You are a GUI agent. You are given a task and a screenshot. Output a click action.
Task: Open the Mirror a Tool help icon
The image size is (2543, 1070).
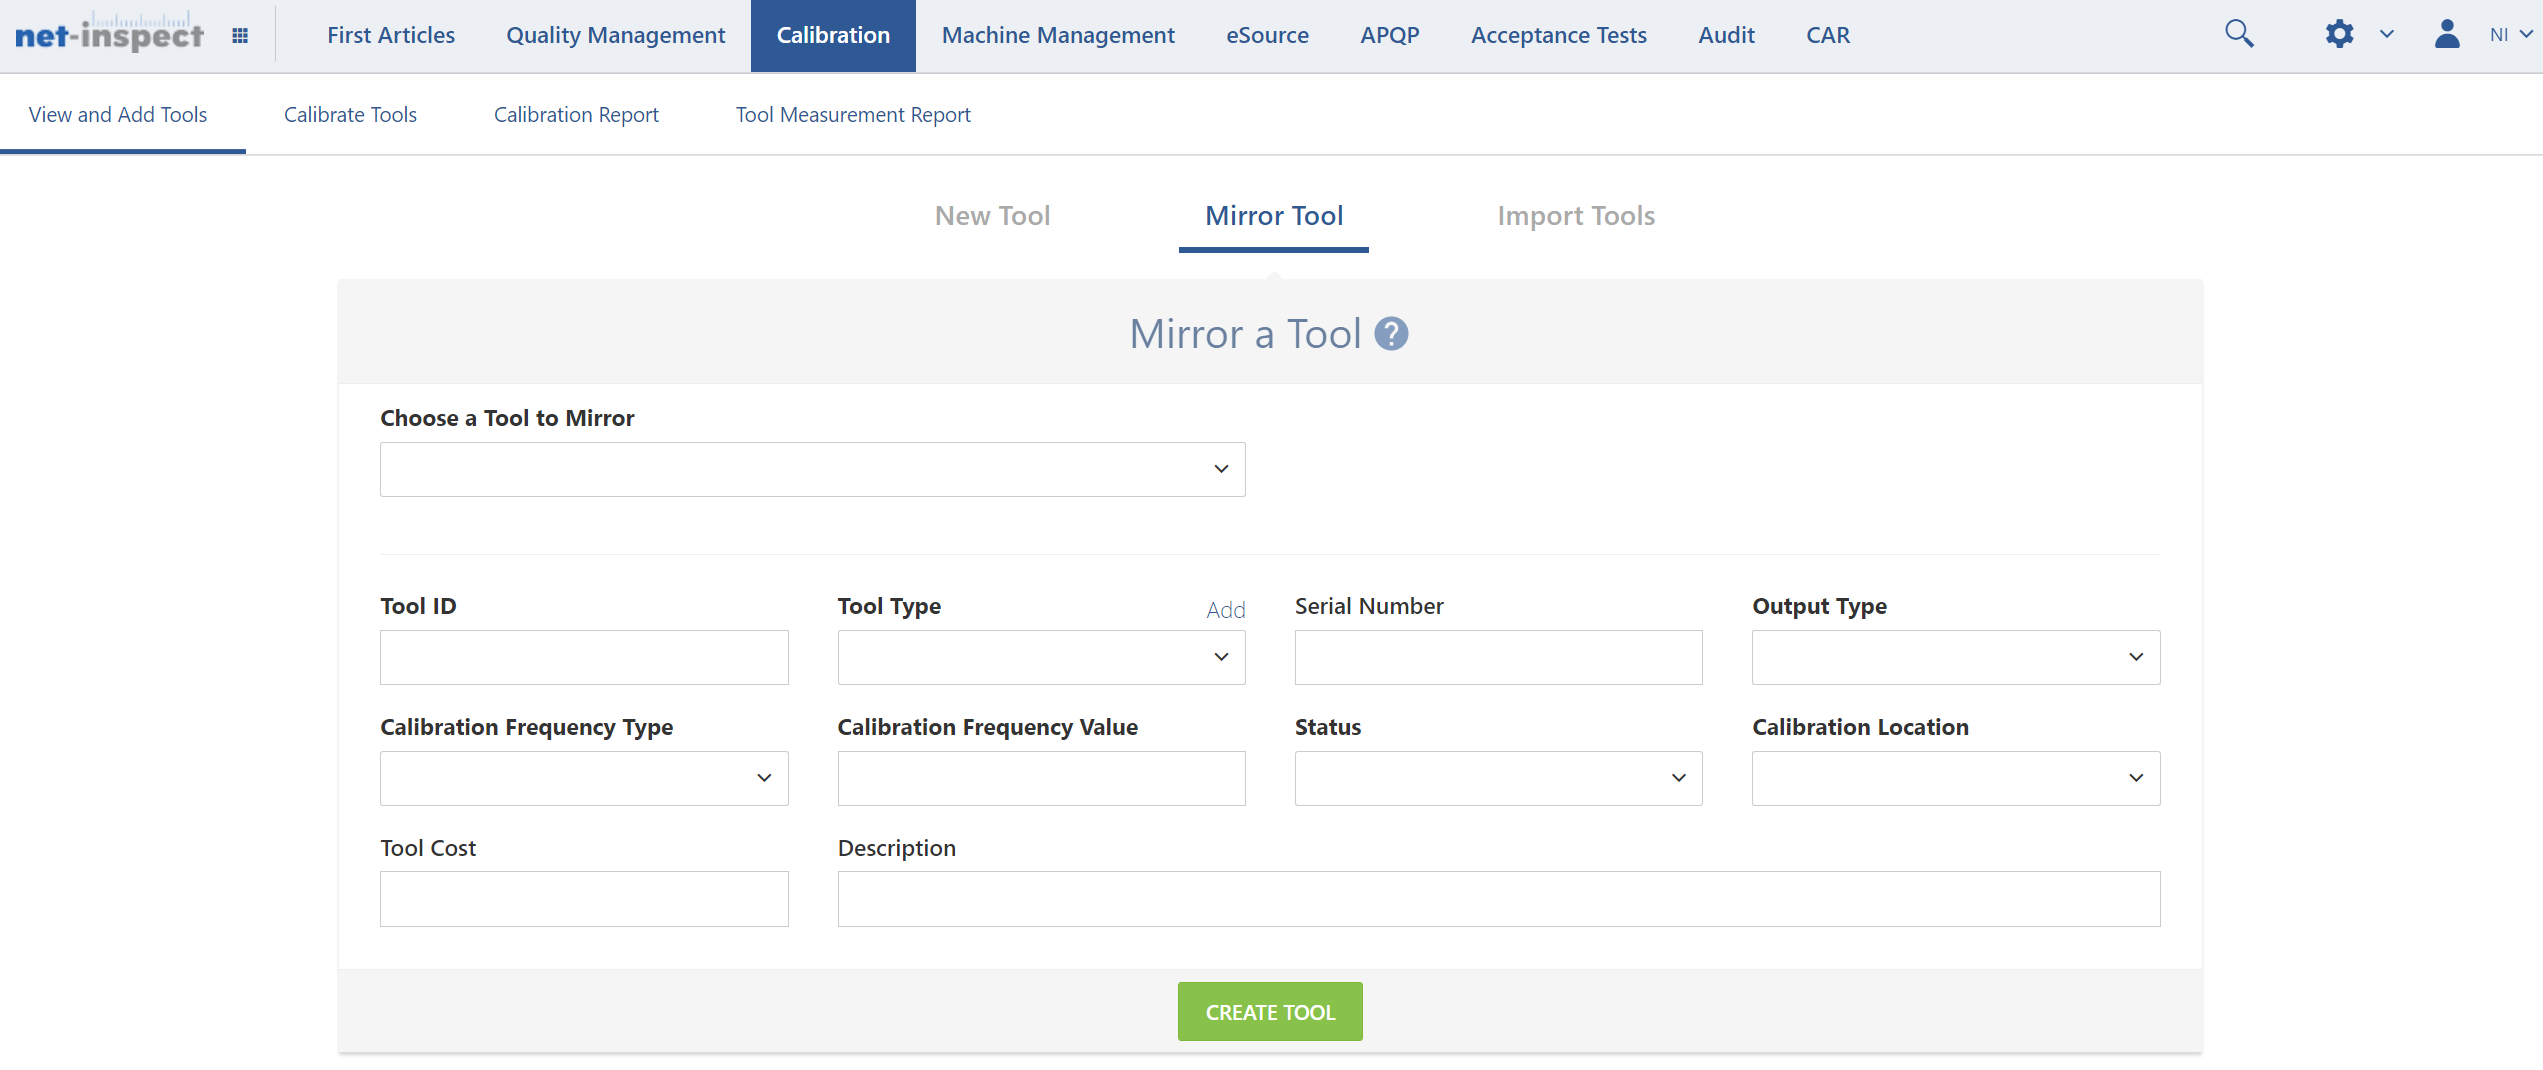(1391, 334)
